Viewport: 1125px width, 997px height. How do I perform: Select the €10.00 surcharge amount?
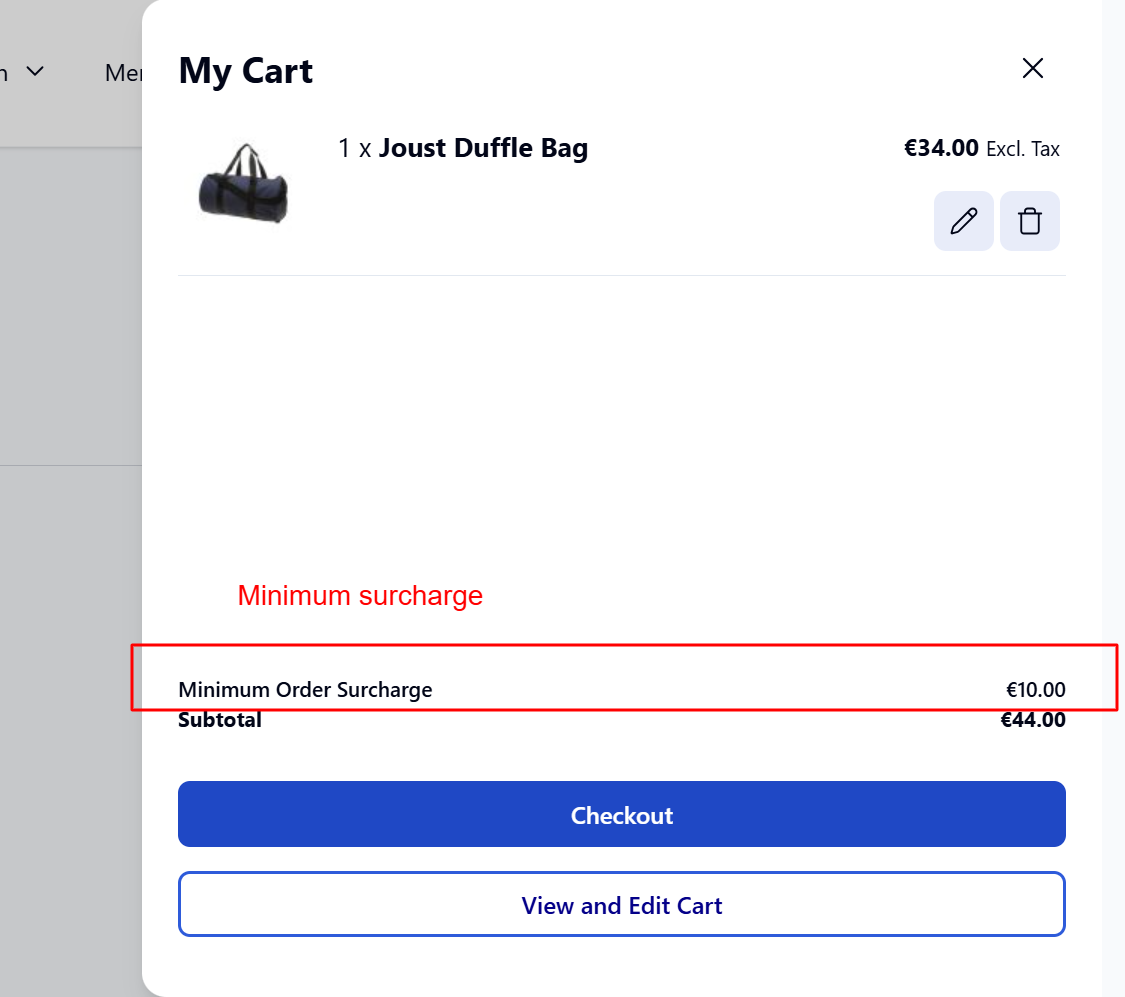click(1035, 690)
